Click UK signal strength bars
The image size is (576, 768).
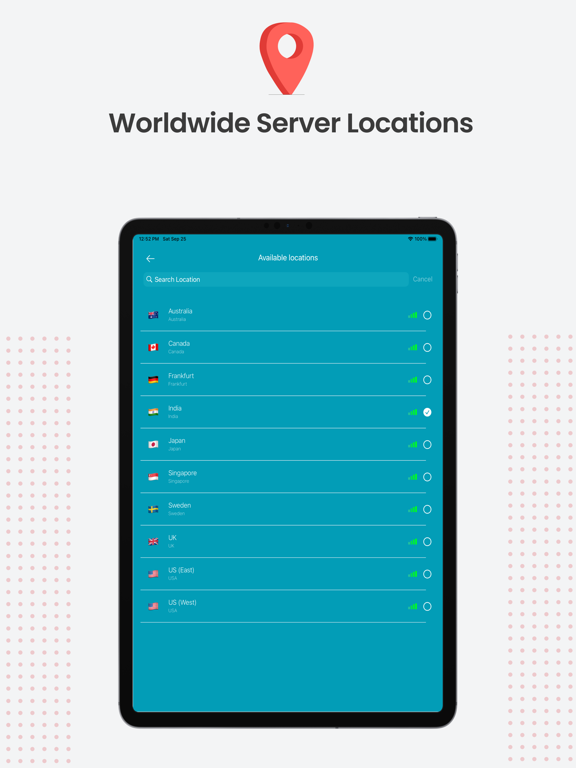412,542
